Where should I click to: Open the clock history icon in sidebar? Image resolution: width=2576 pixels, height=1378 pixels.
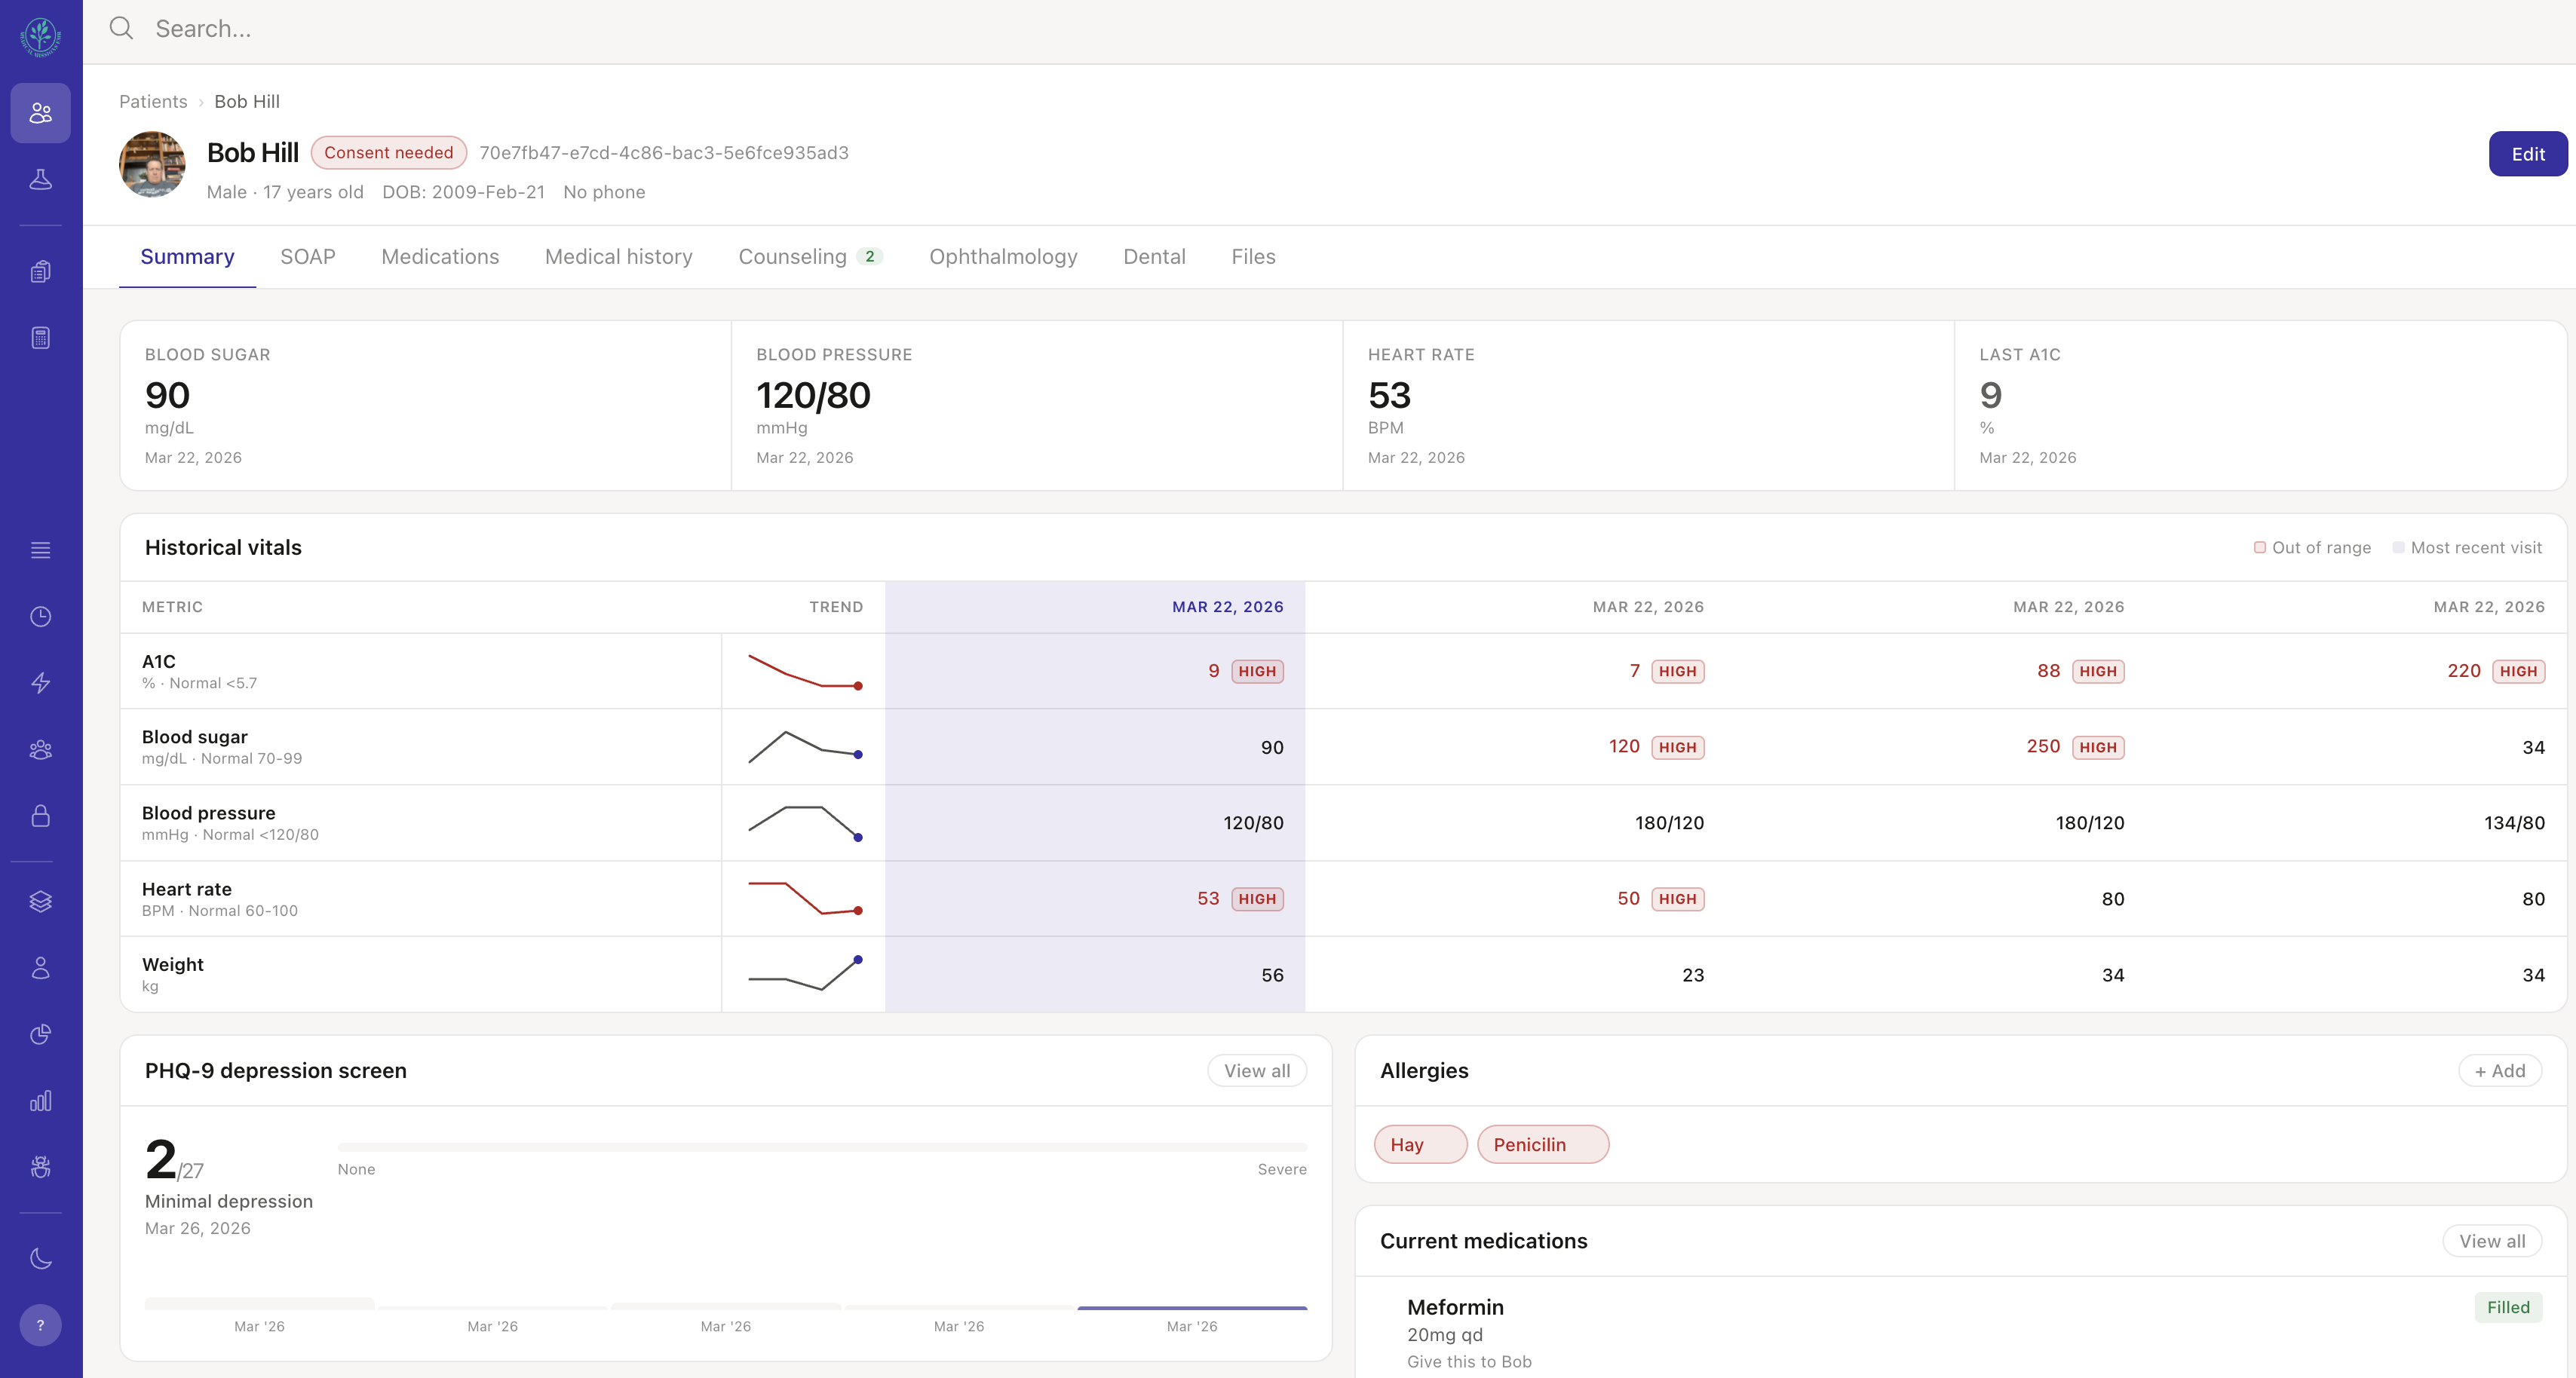click(x=40, y=616)
